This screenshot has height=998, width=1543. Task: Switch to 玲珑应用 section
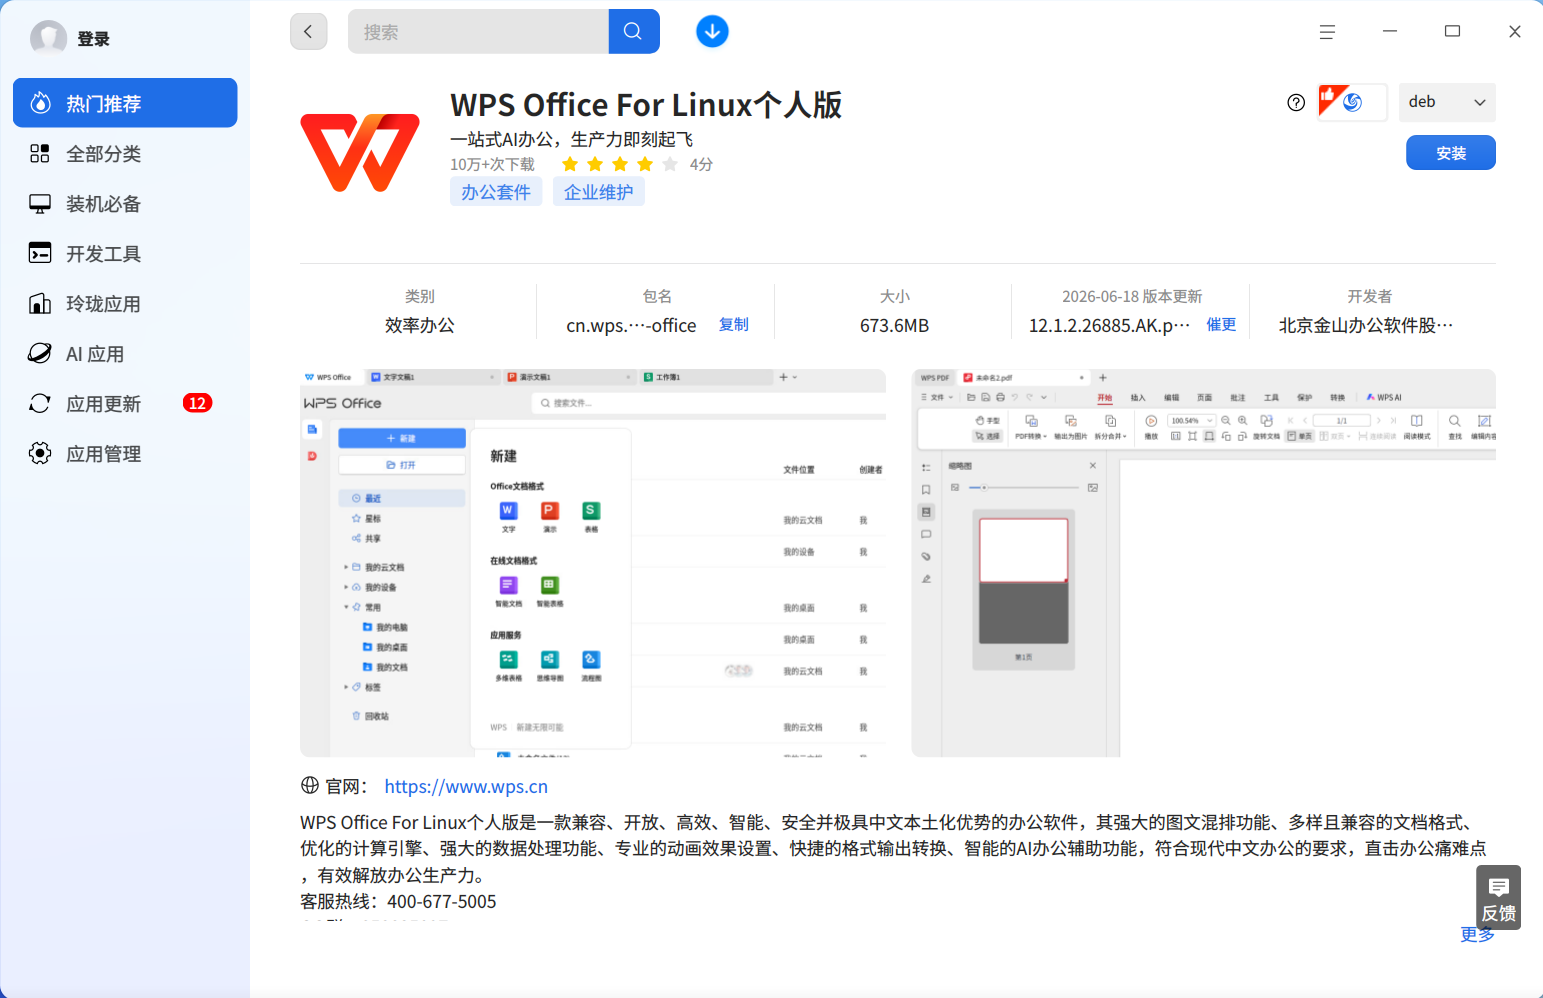(125, 303)
